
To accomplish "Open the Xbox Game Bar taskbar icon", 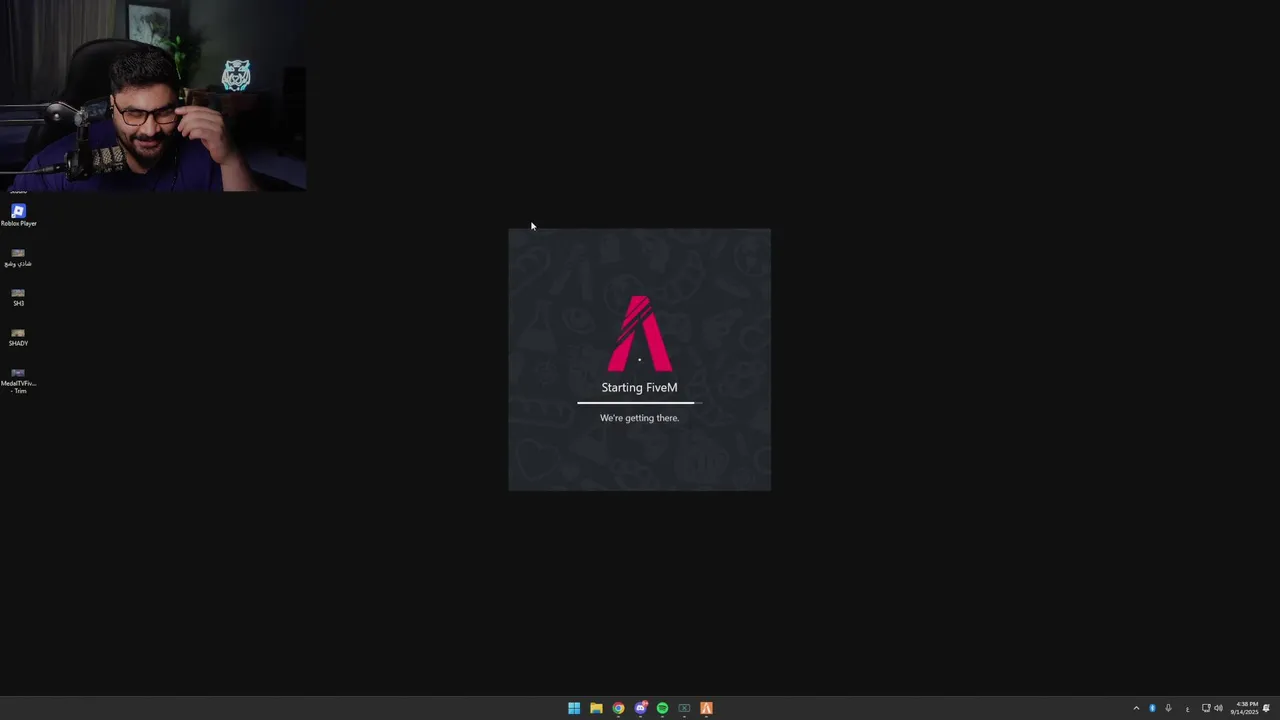I will [684, 708].
